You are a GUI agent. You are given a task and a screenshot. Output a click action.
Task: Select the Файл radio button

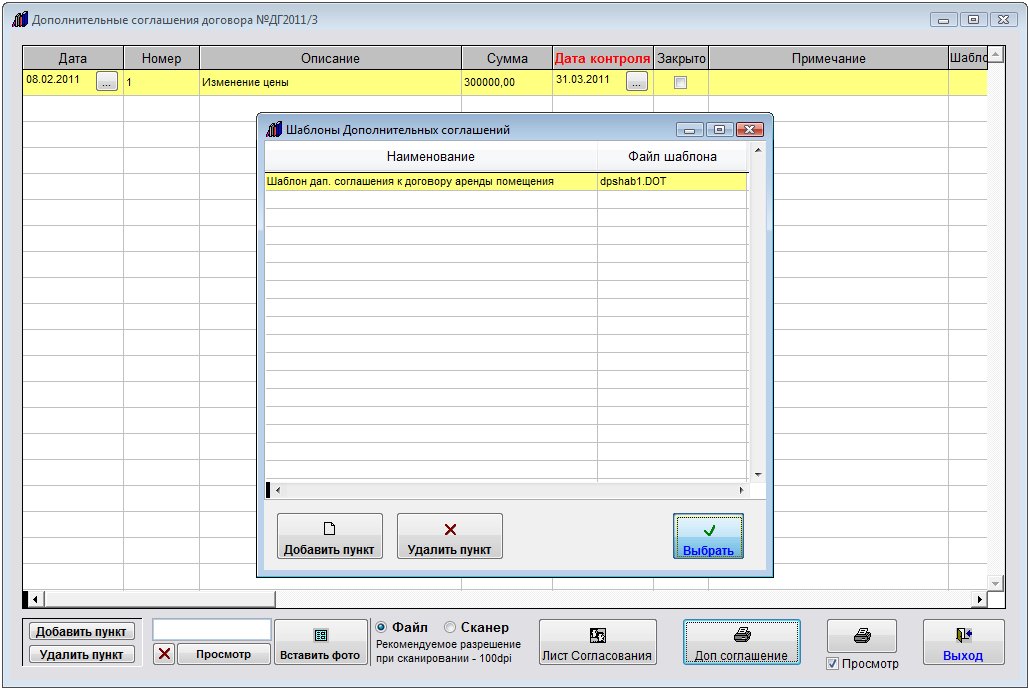point(381,628)
